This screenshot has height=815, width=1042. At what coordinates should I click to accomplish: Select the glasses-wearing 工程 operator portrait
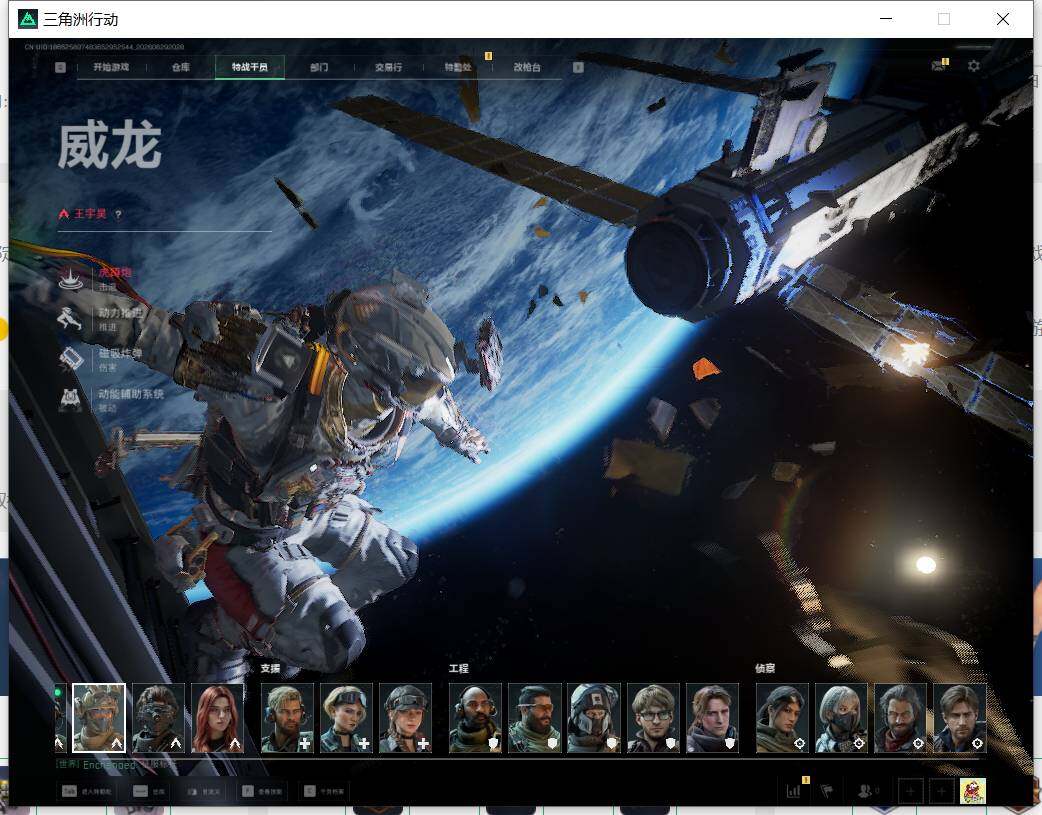[653, 718]
